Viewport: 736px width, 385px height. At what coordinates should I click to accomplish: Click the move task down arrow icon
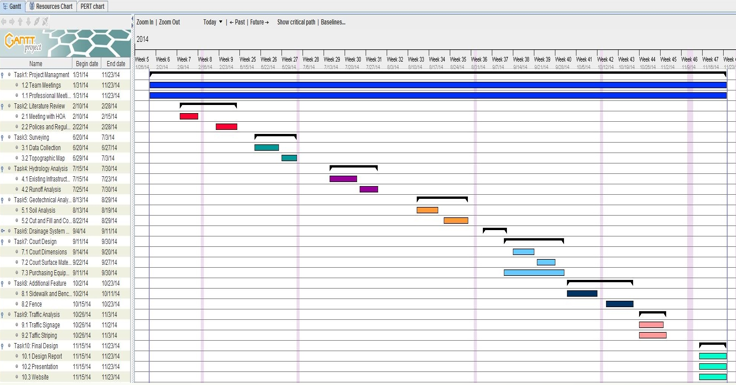29,22
